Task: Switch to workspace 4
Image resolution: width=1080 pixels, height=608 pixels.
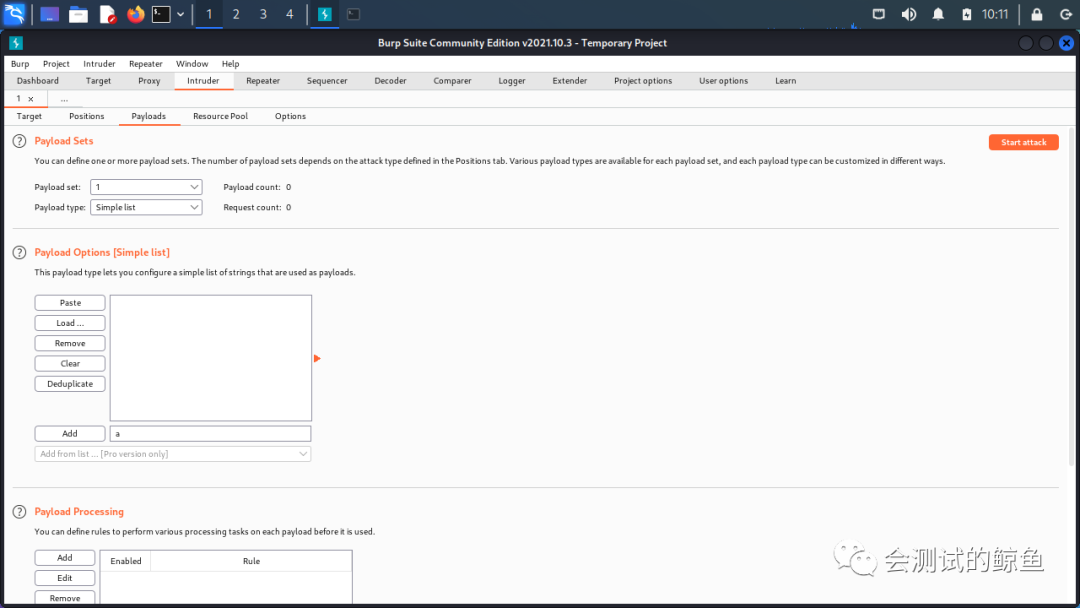Action: coord(290,14)
